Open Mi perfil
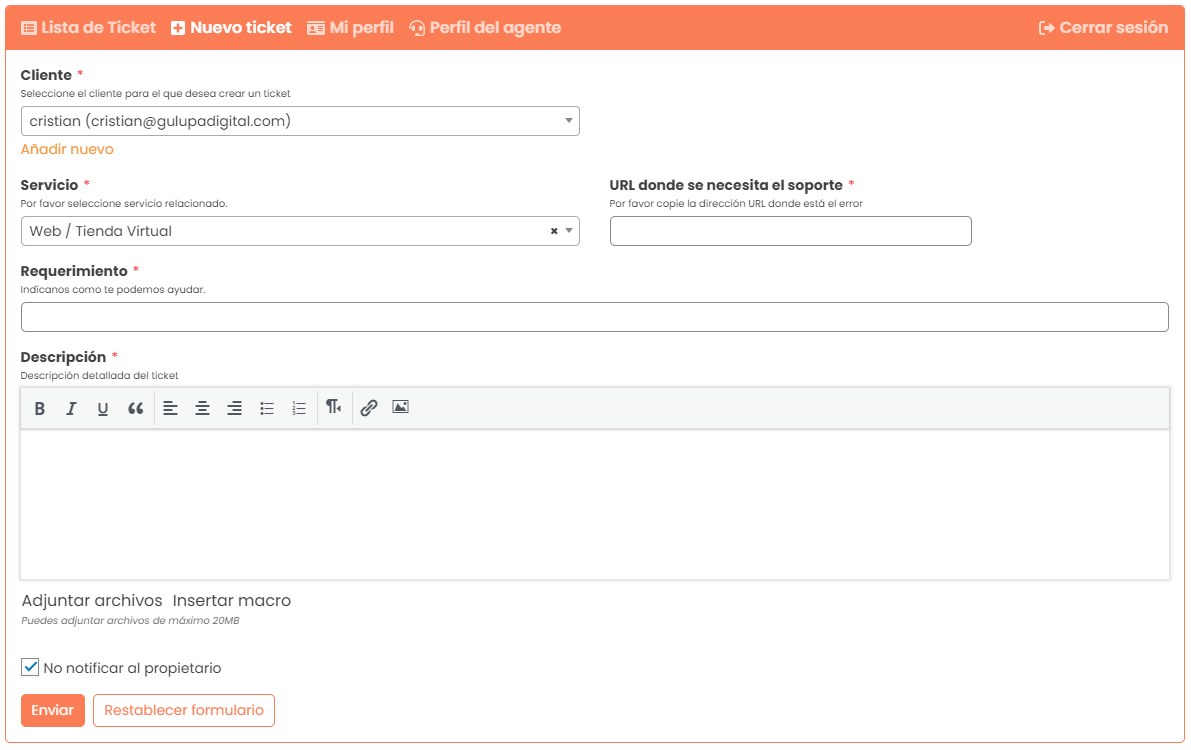Screen dimensions: 1191x750 [350, 27]
